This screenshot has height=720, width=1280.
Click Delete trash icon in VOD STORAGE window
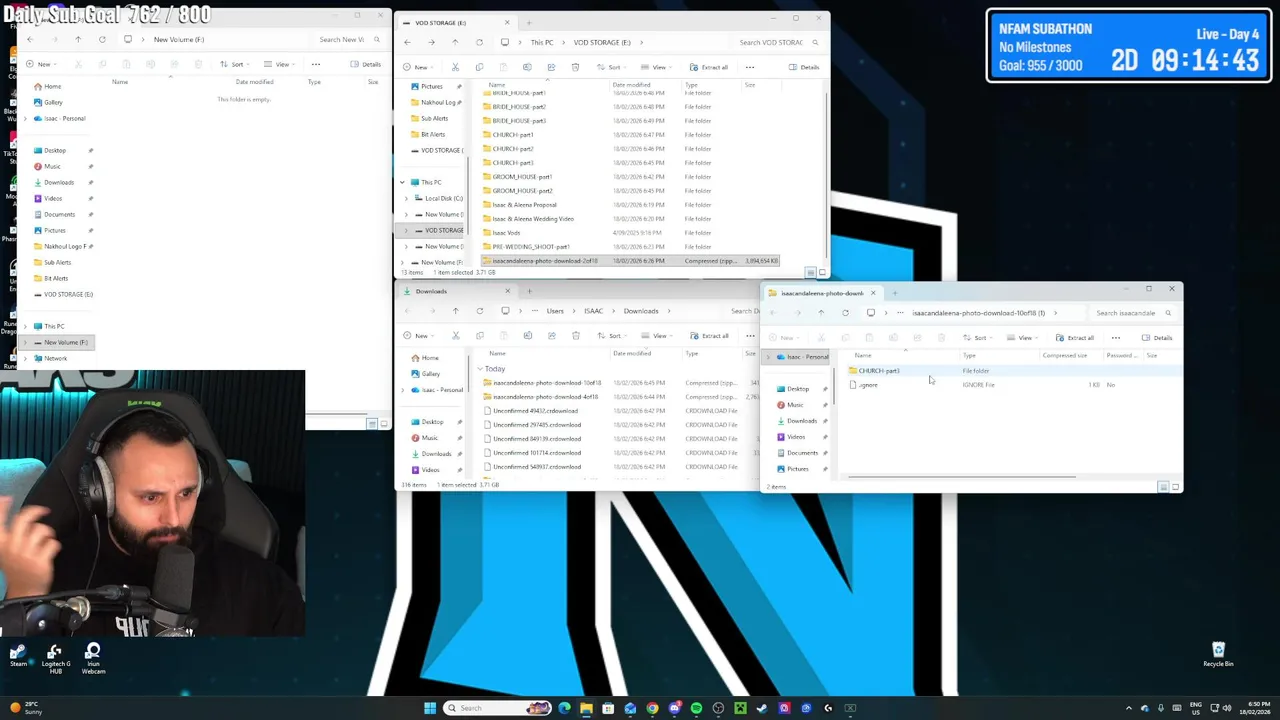click(x=575, y=67)
